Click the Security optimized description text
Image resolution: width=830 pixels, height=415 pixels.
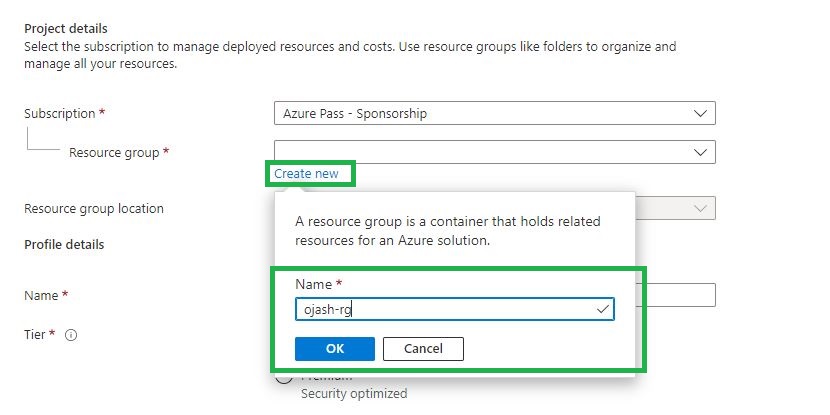pyautogui.click(x=354, y=394)
